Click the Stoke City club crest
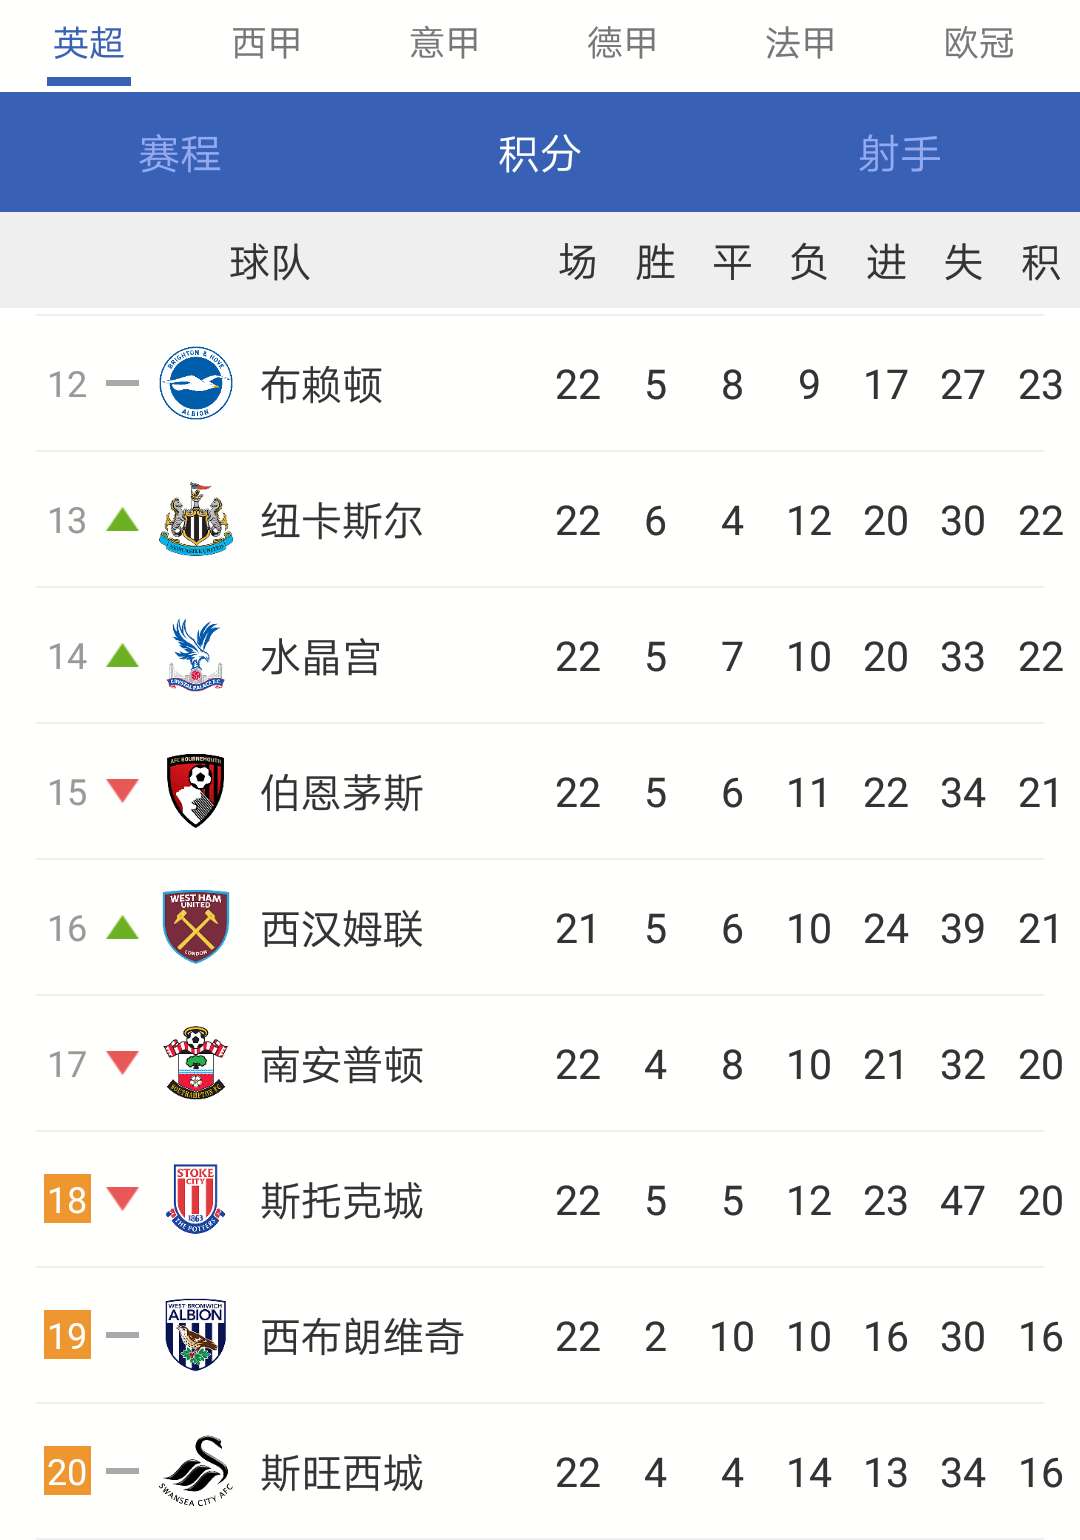Screen dimensions: 1080x1540 click(x=193, y=1200)
